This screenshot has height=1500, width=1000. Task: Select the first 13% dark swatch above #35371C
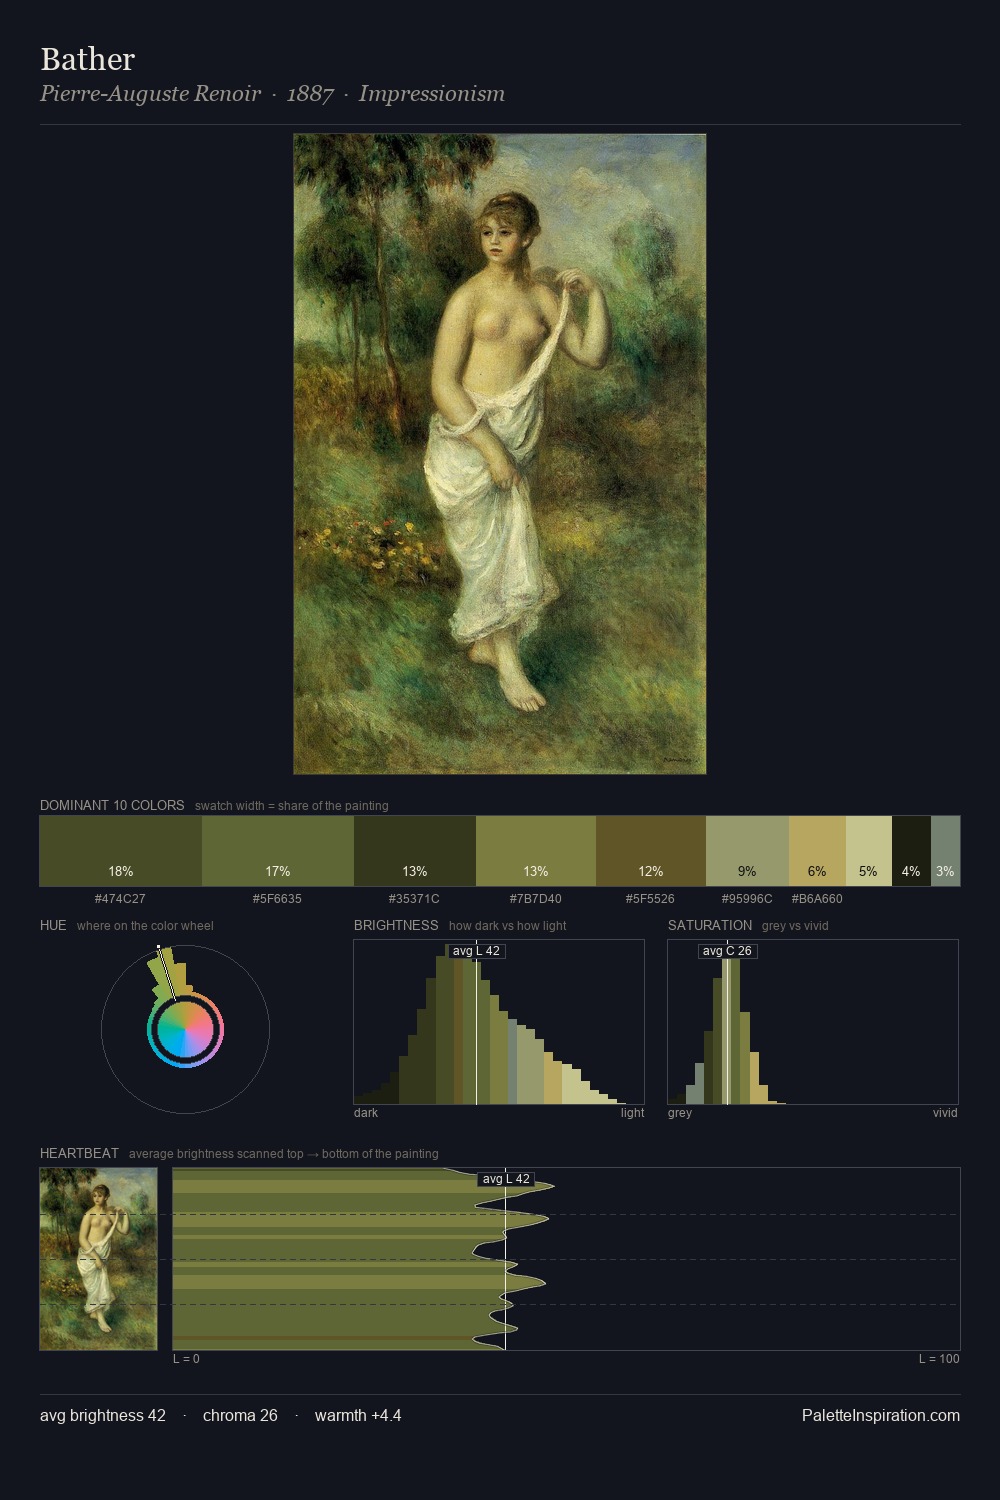(415, 851)
